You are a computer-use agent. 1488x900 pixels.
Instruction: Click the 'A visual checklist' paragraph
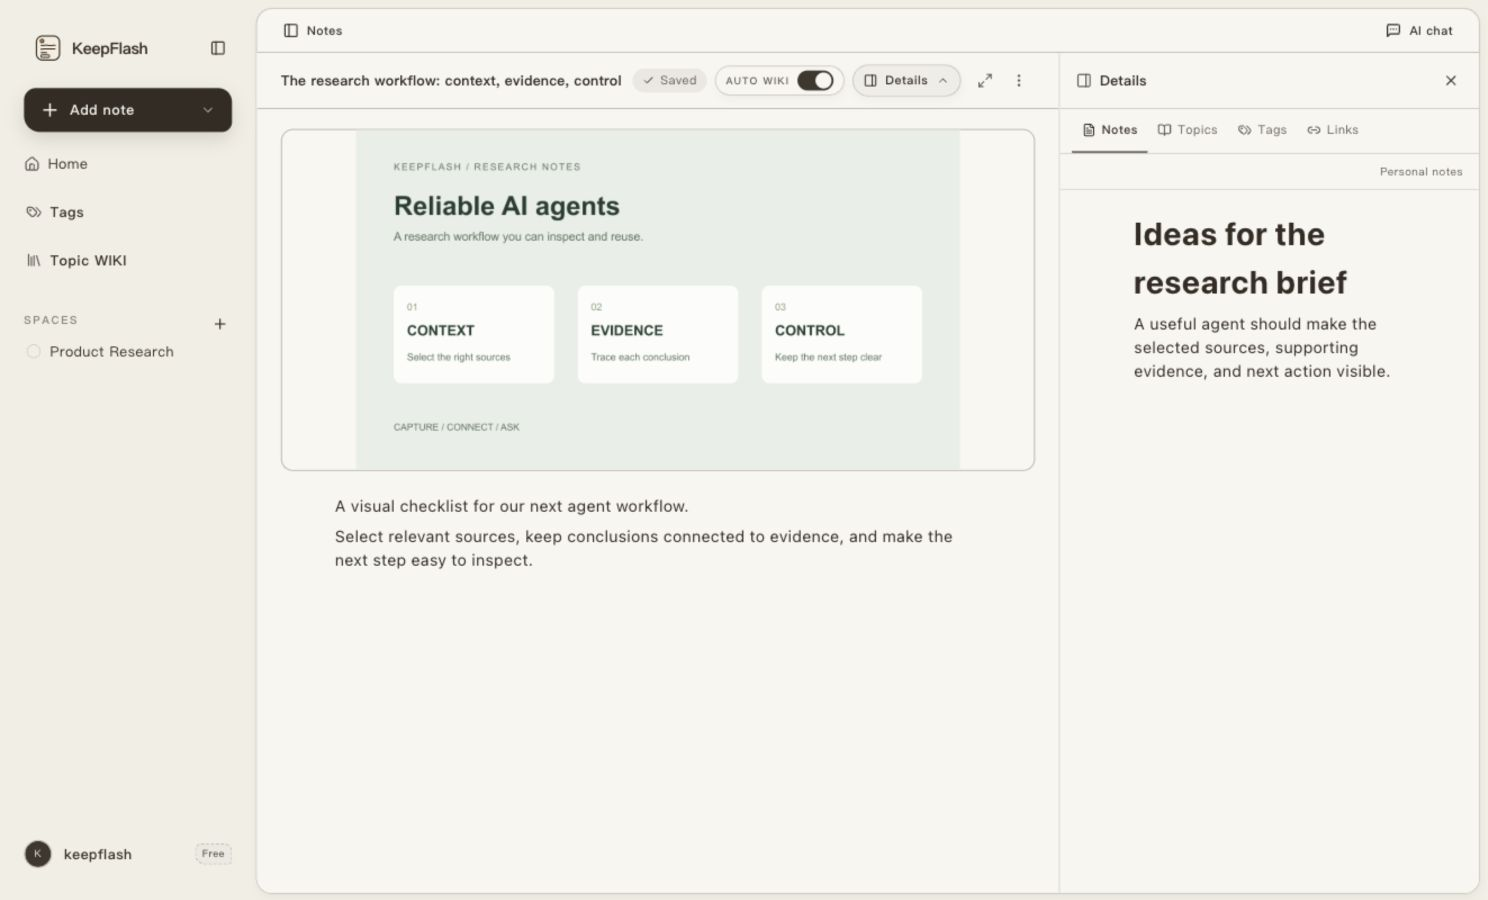(511, 506)
